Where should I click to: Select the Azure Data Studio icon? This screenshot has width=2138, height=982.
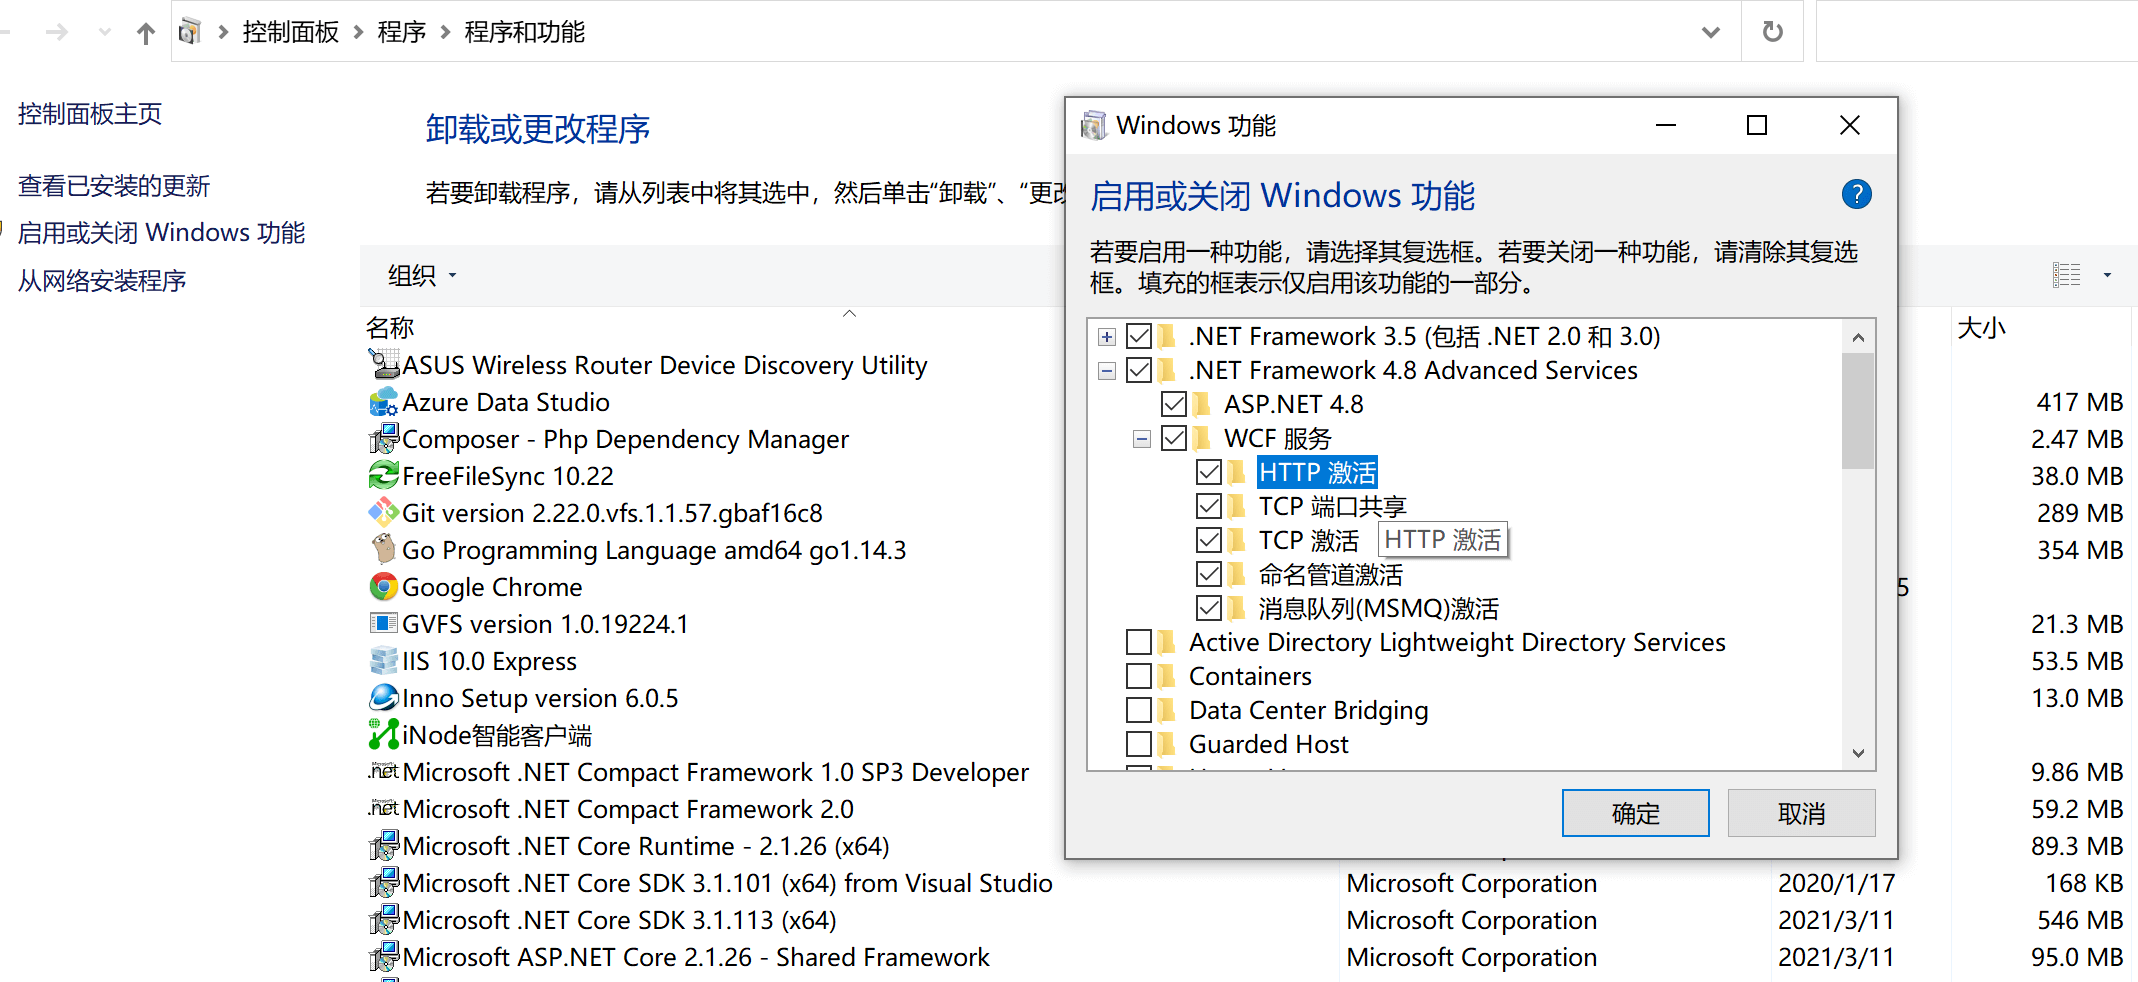coord(384,402)
